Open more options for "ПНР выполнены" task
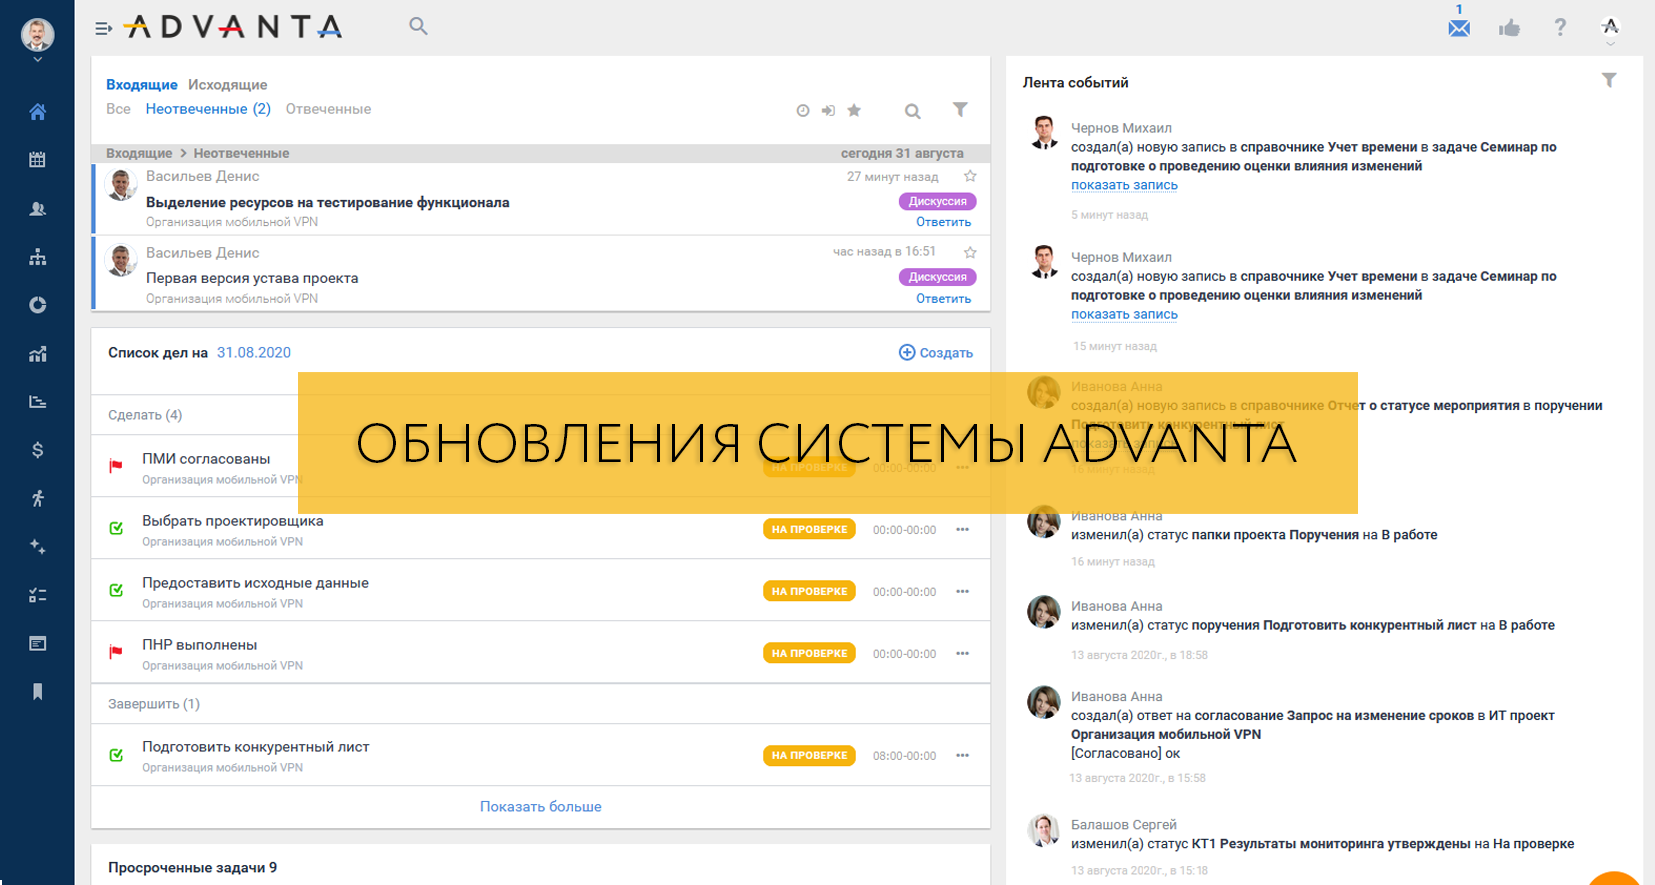Image resolution: width=1655 pixels, height=885 pixels. [x=962, y=653]
